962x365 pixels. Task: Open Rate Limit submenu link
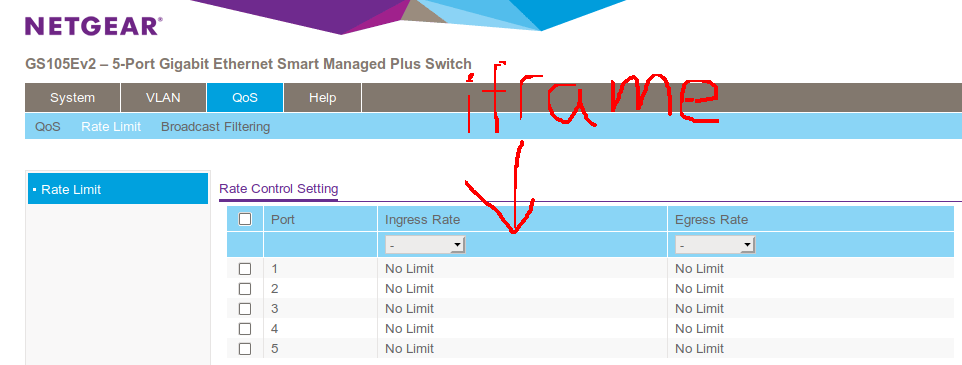(x=111, y=127)
